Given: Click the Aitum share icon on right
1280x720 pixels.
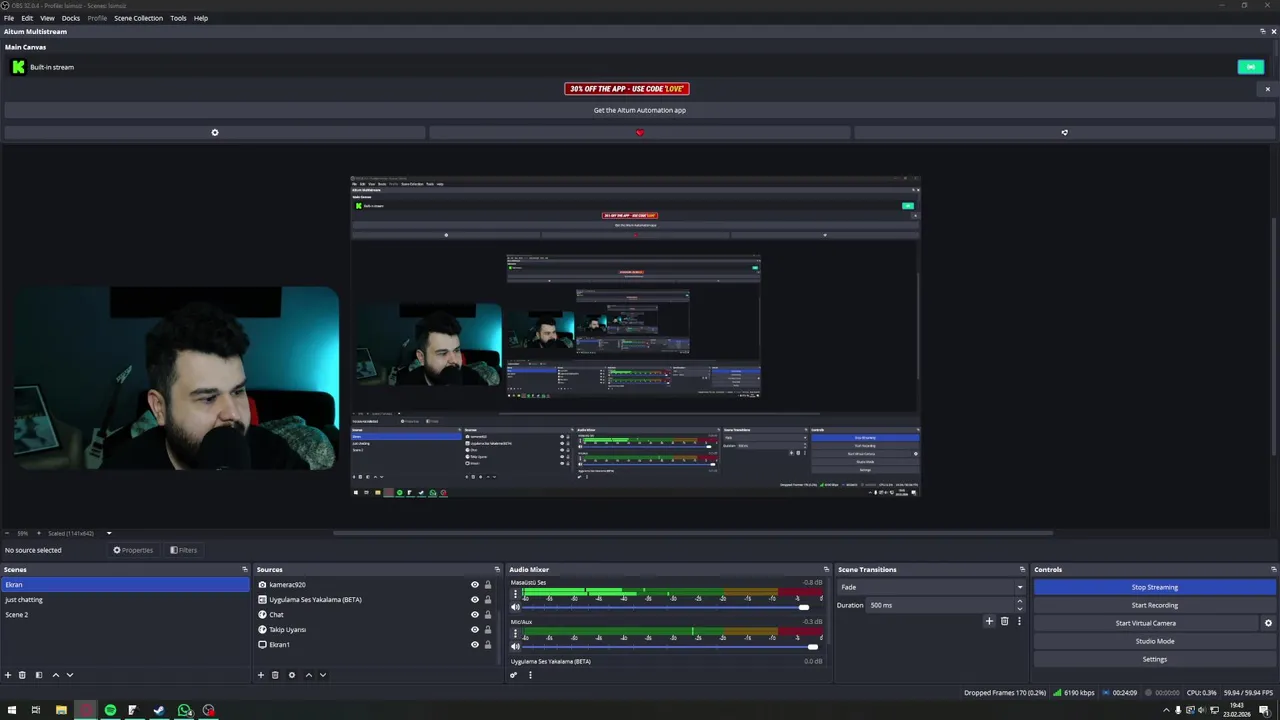Looking at the screenshot, I should [x=1064, y=132].
